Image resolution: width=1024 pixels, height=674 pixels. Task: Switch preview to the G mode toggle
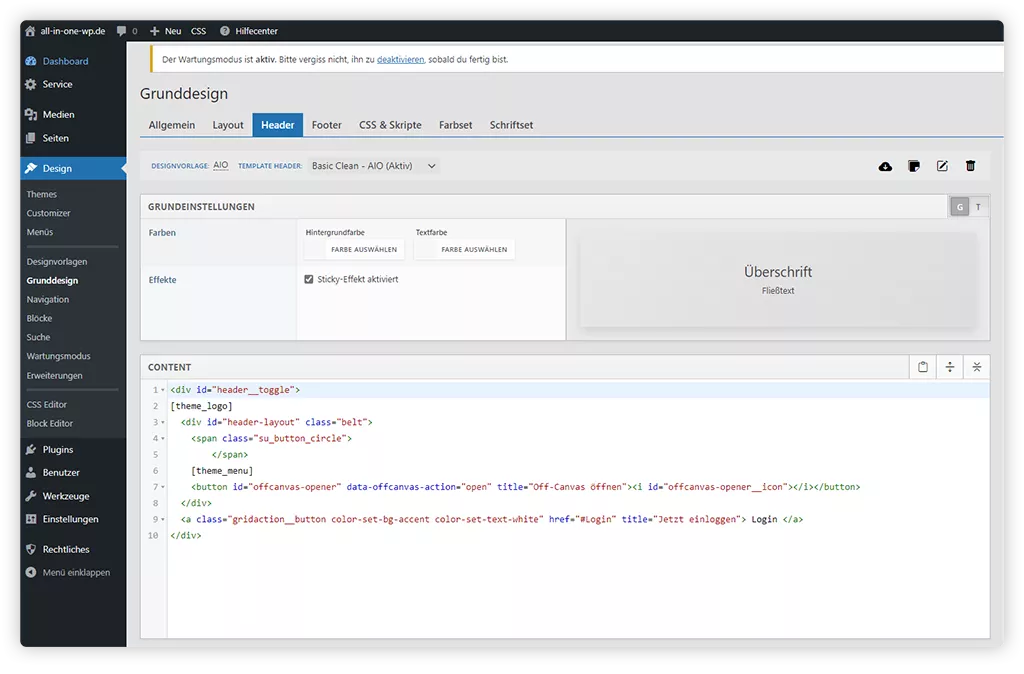(960, 207)
